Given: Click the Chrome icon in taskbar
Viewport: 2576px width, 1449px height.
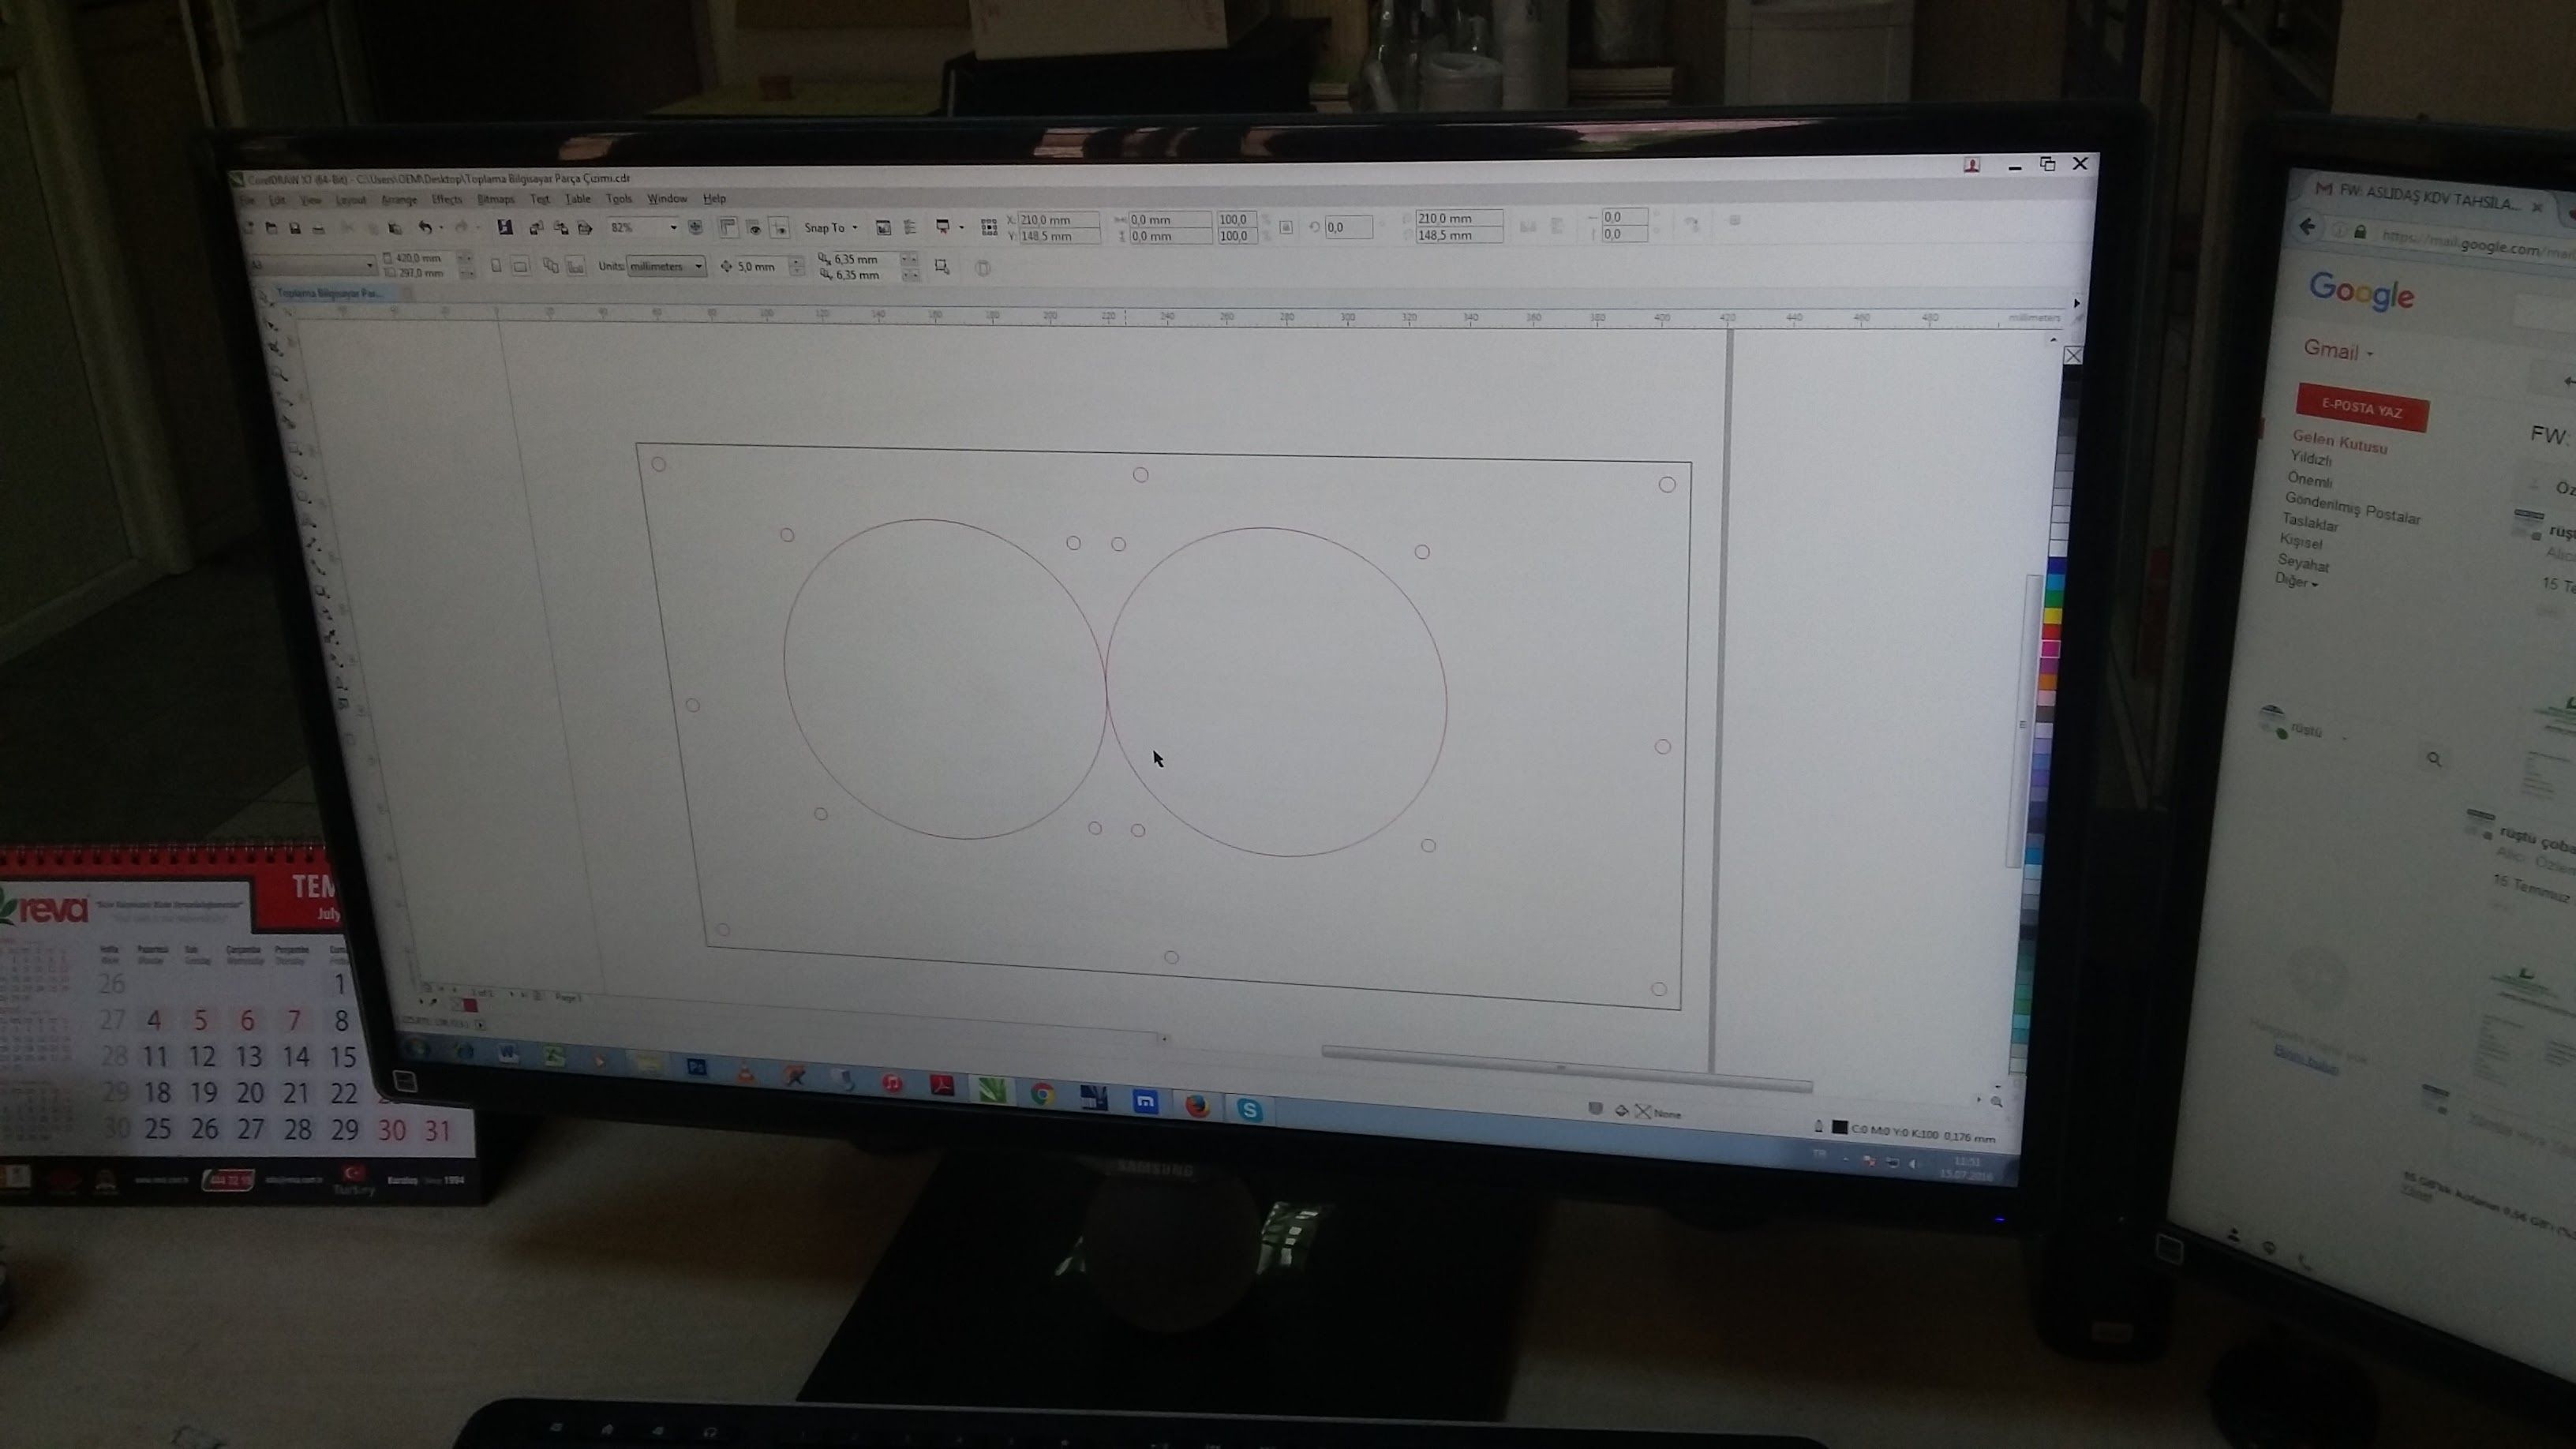Looking at the screenshot, I should [1042, 1094].
